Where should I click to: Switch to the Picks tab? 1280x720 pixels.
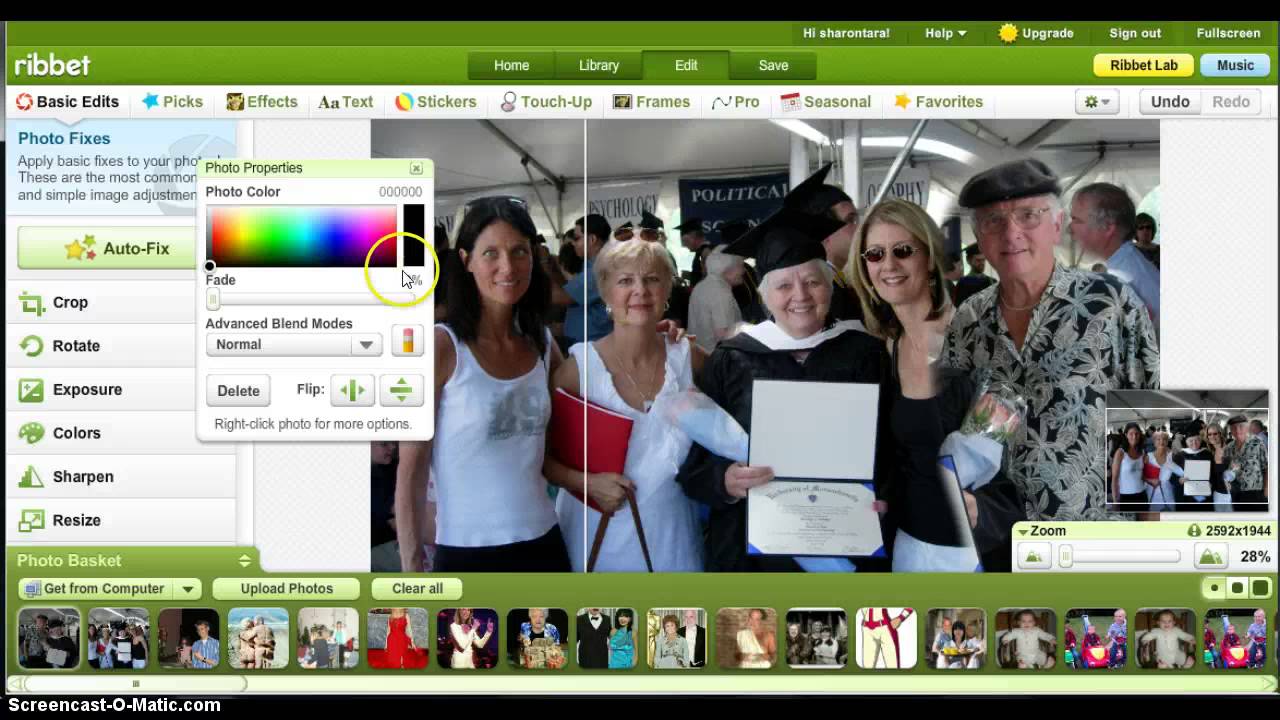(x=172, y=102)
